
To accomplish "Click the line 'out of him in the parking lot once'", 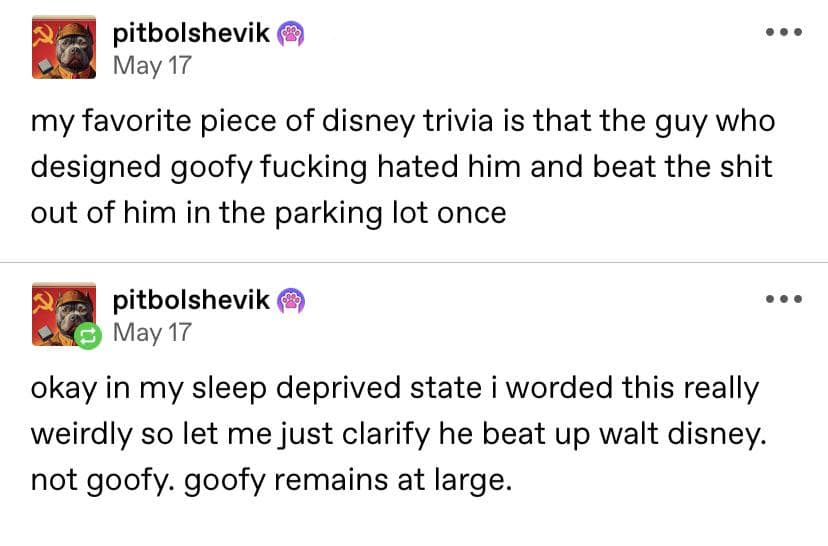I will pyautogui.click(x=268, y=212).
